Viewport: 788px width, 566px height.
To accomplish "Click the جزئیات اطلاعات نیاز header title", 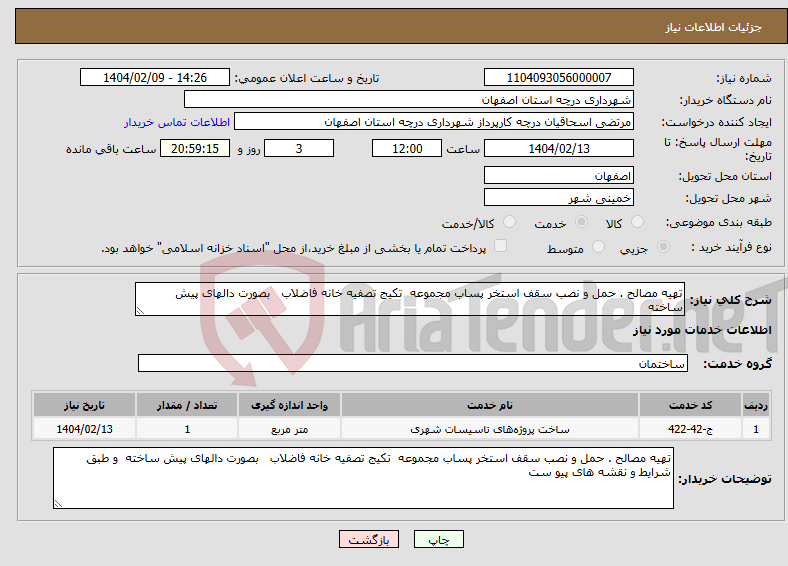I will (x=714, y=27).
